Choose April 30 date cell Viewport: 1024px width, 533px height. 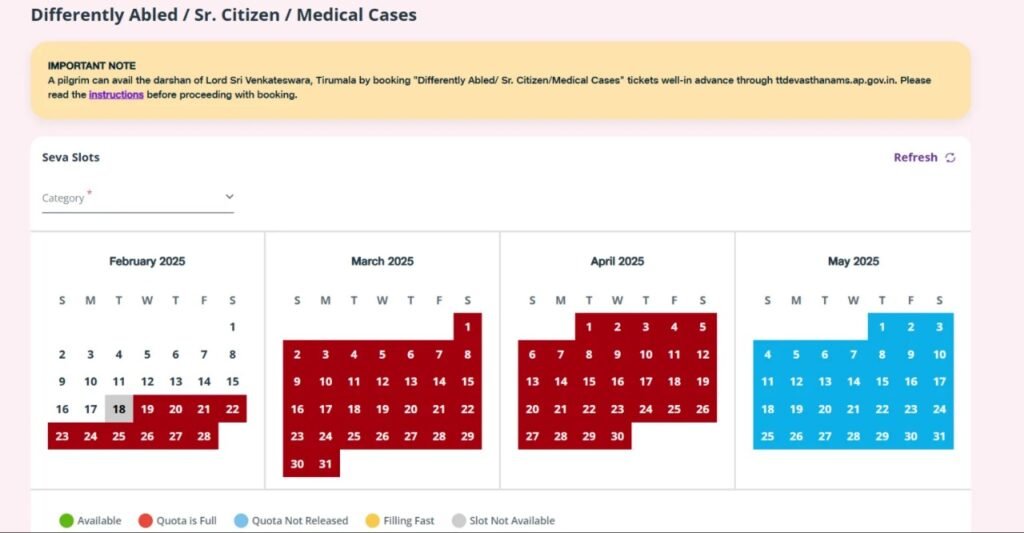(617, 436)
